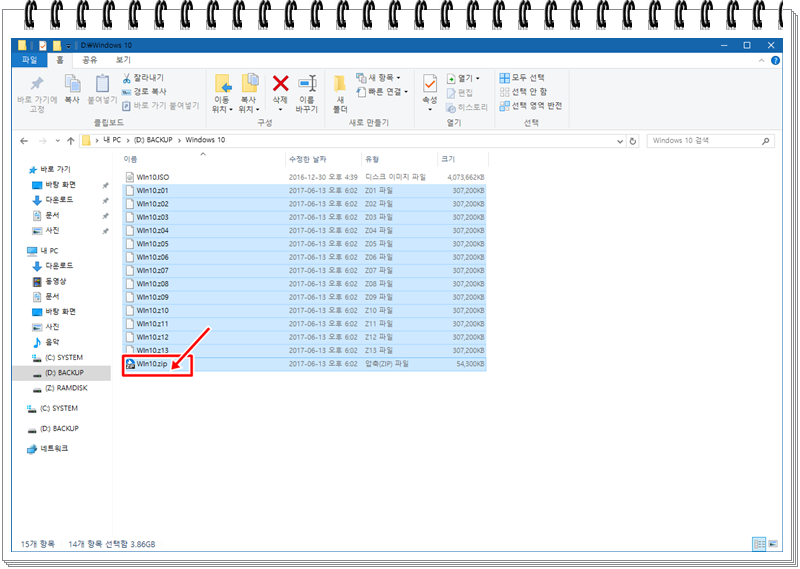Open the recent locations dropdown arrow

(x=58, y=141)
